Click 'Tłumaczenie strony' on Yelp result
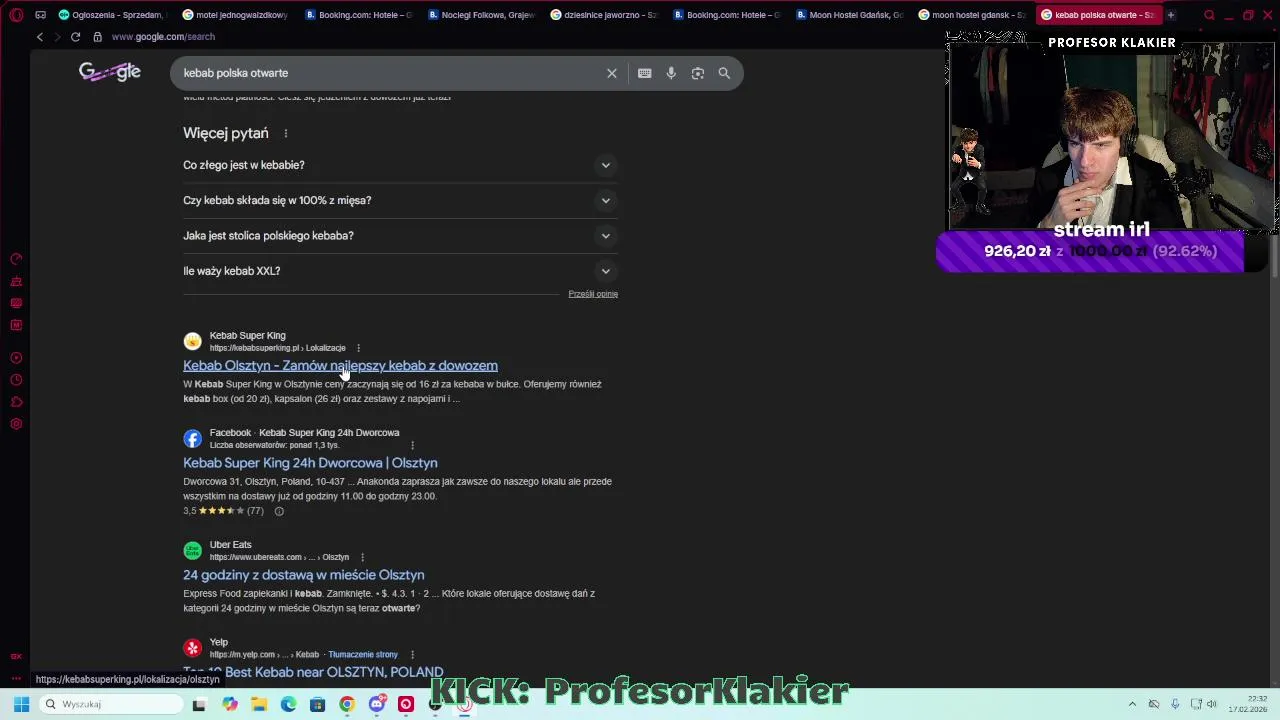 [363, 654]
